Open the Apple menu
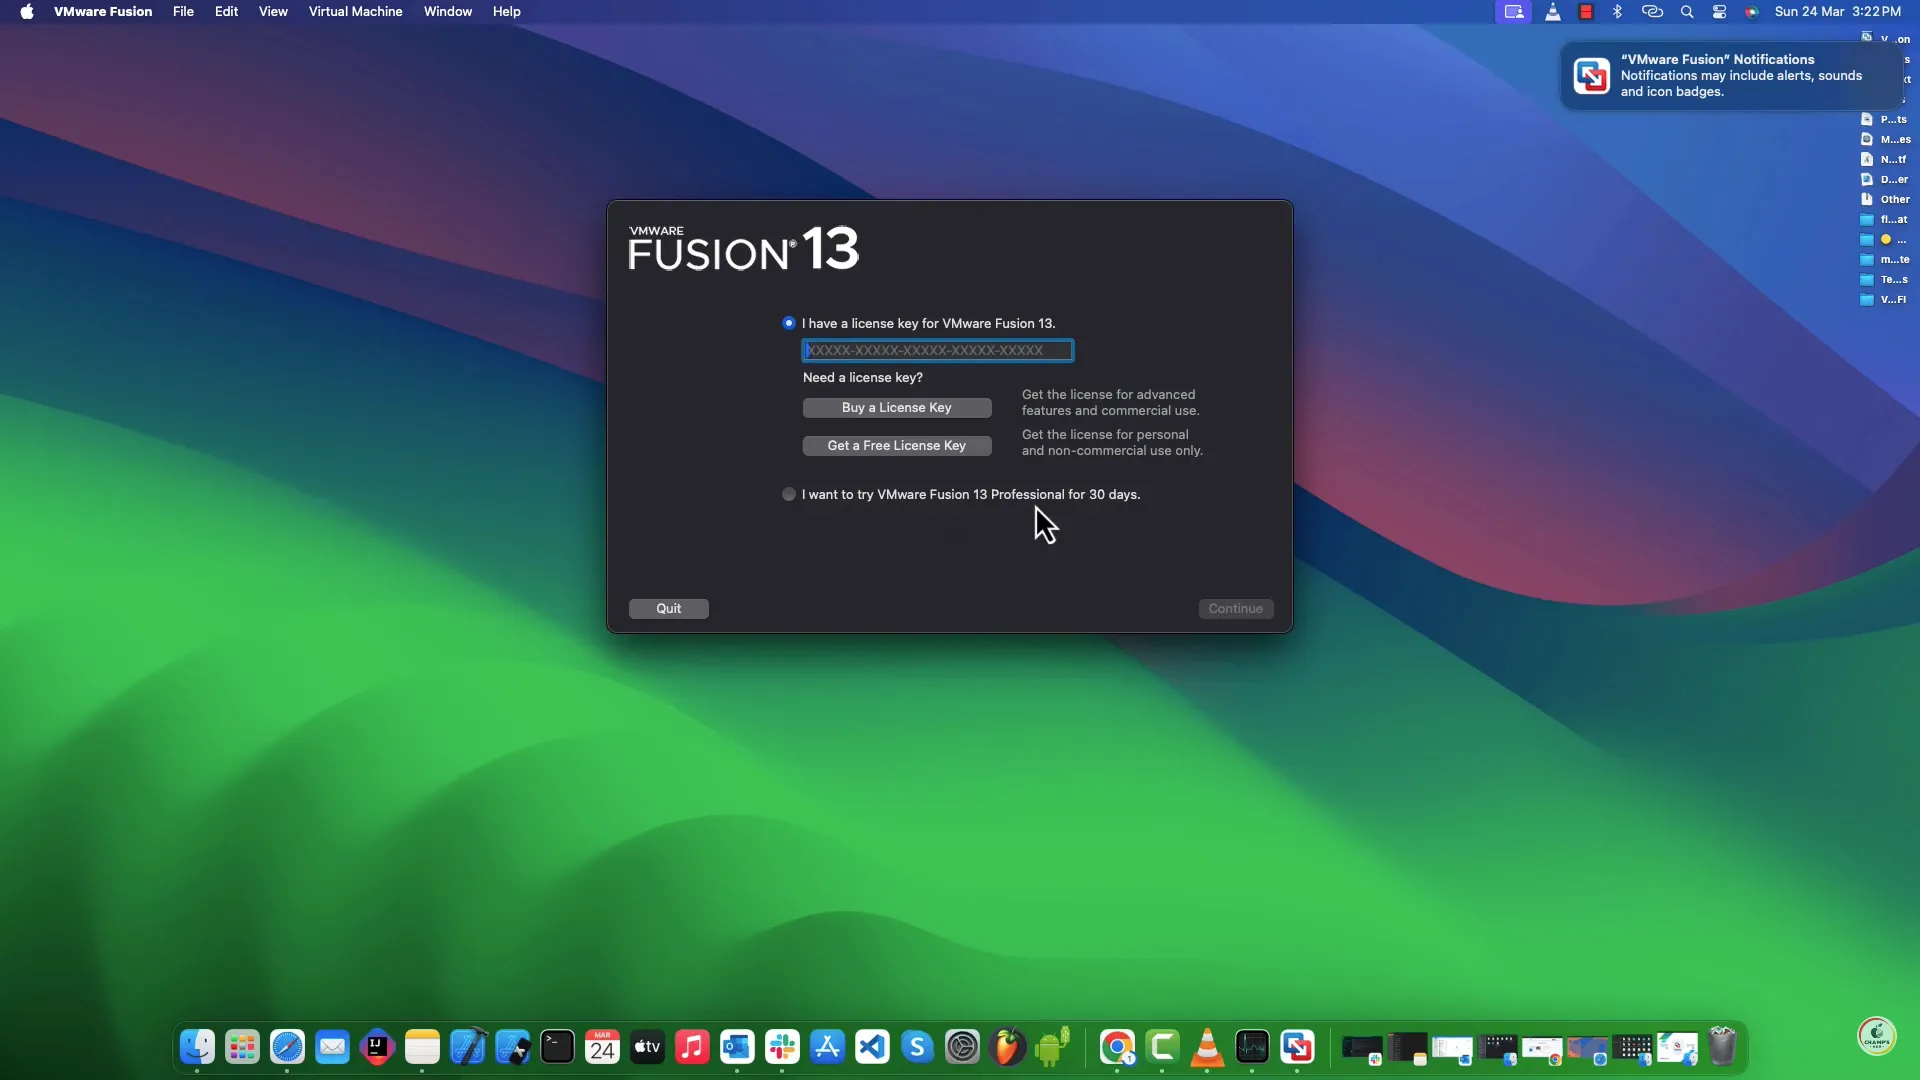1920x1080 pixels. point(27,12)
